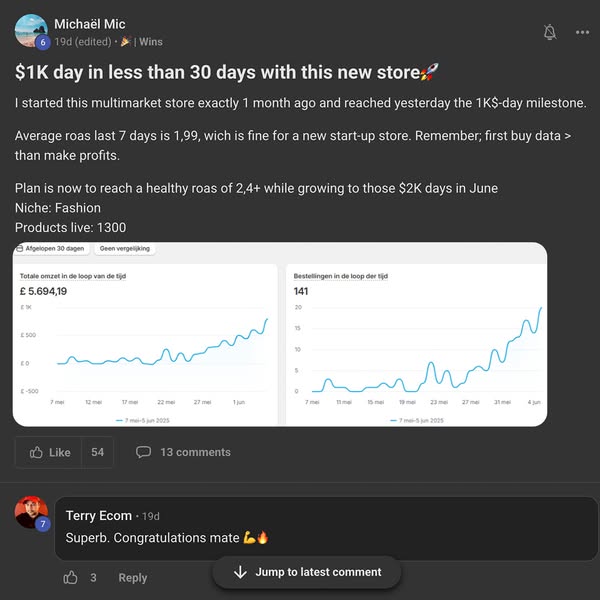Open Michaël Mic's profile name link
Image resolution: width=600 pixels, height=600 pixels.
tap(90, 24)
